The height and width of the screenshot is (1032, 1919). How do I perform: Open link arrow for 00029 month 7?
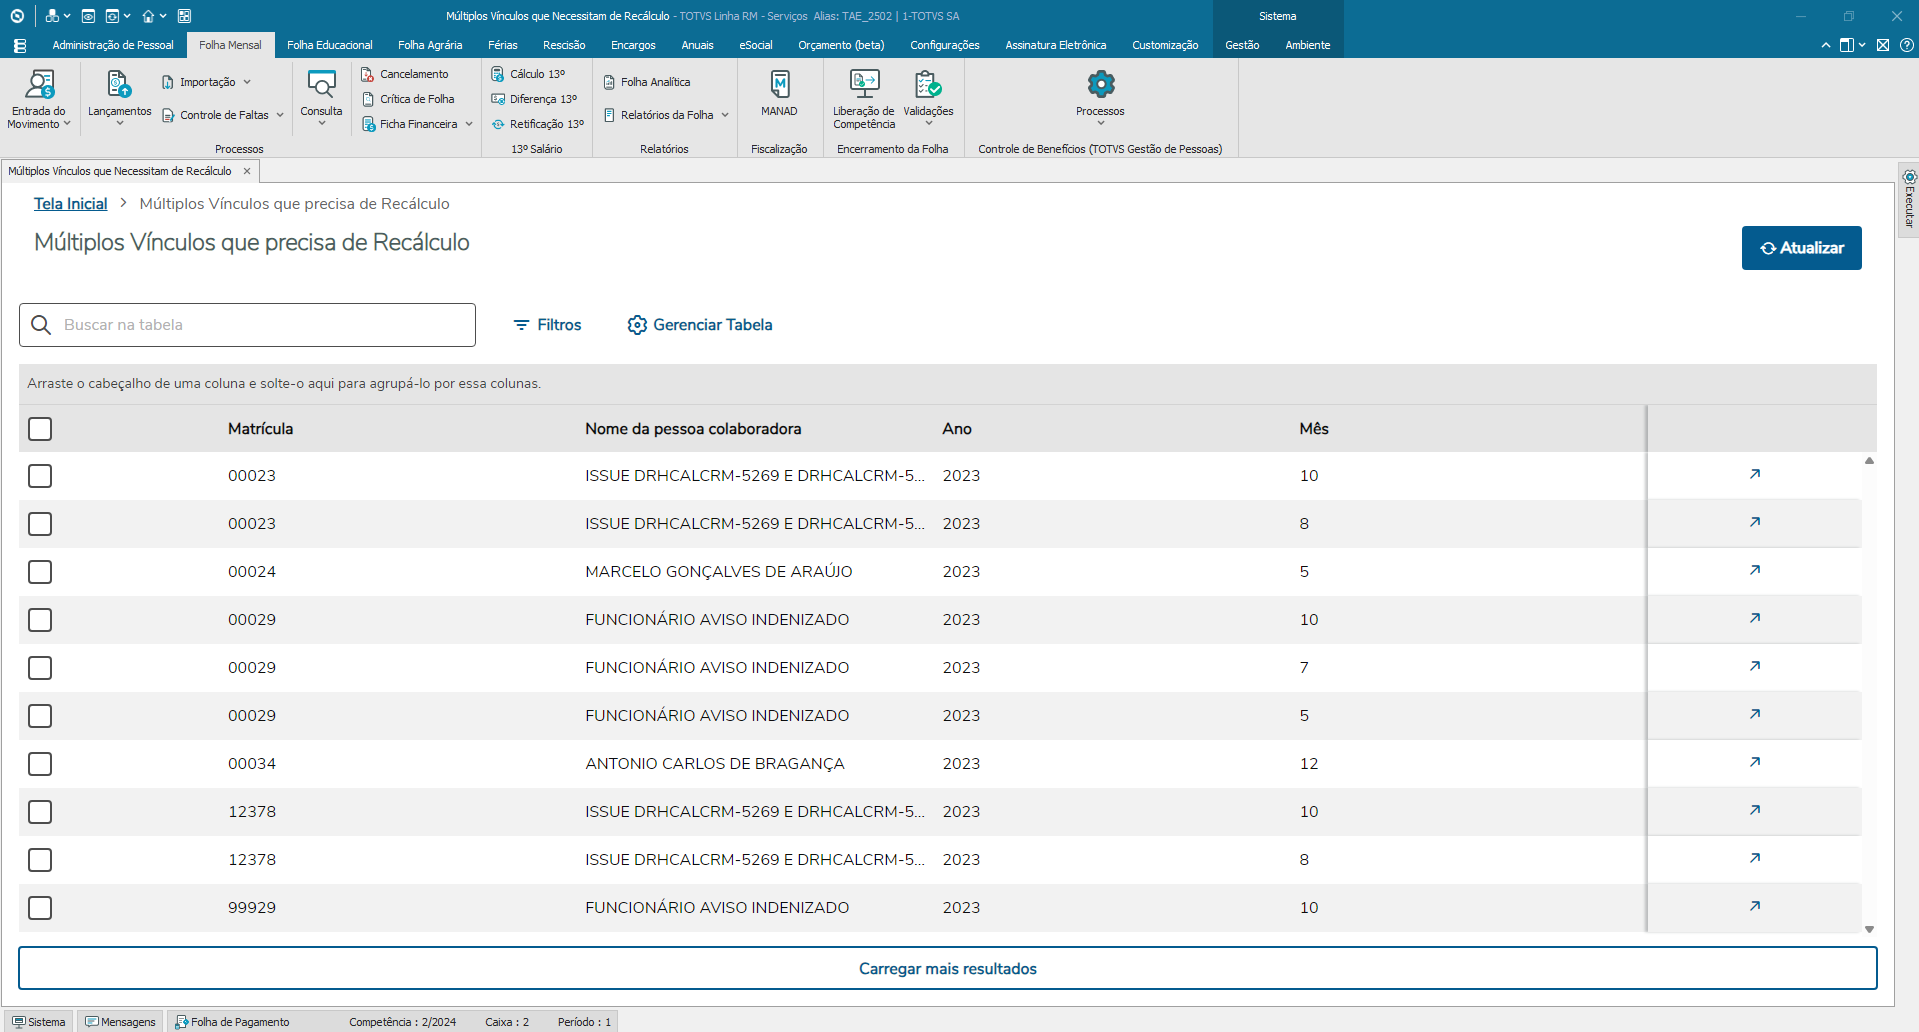click(1754, 666)
